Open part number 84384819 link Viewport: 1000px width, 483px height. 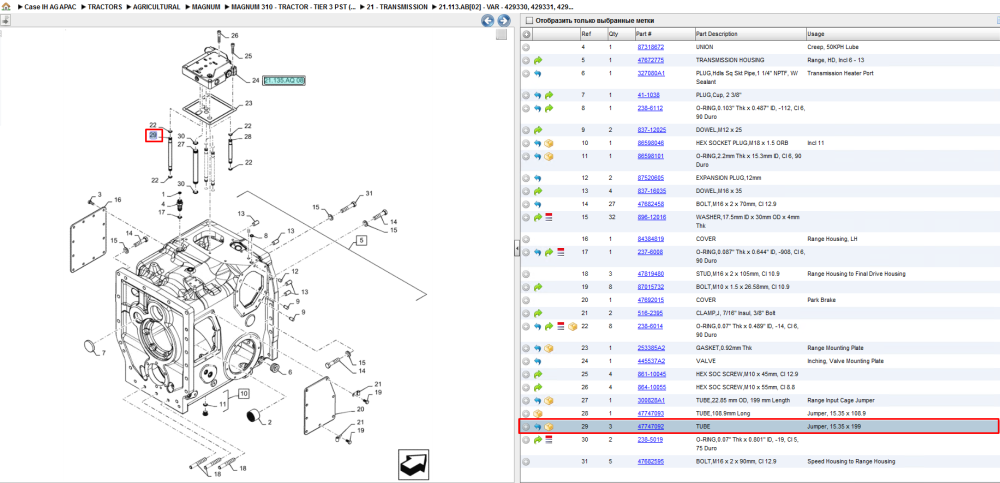[x=651, y=239]
